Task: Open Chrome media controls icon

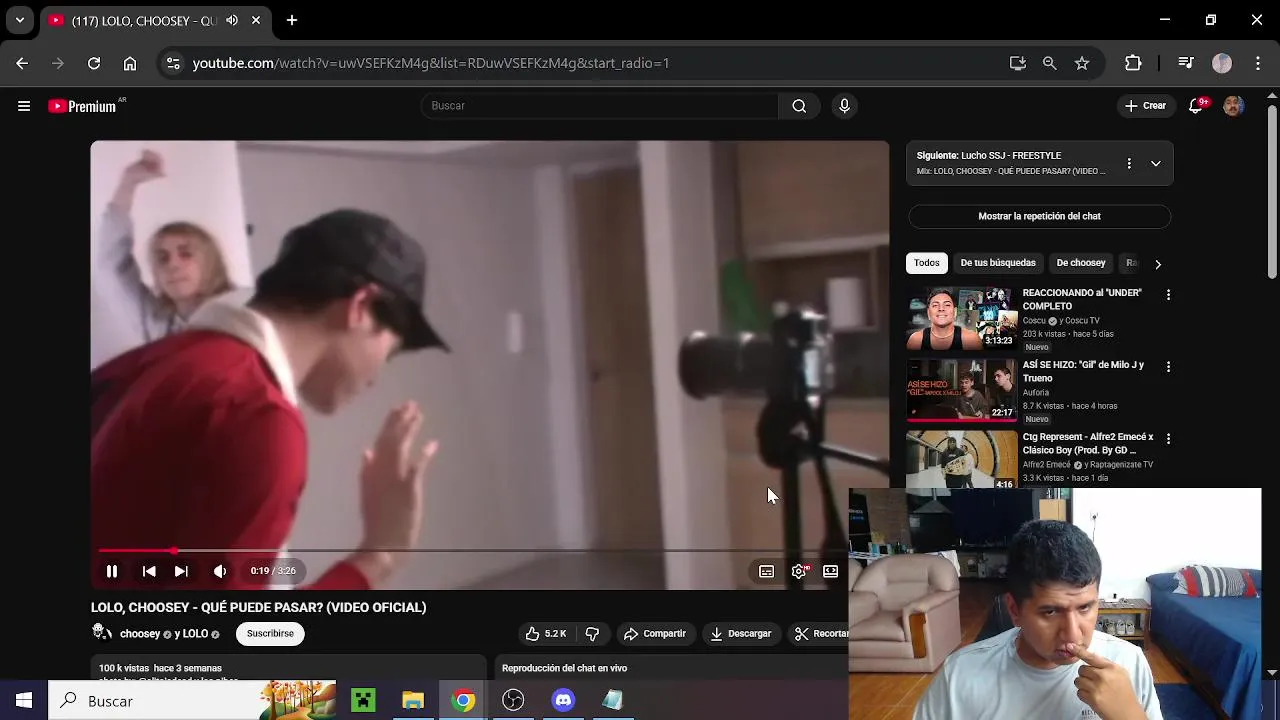Action: [1186, 63]
